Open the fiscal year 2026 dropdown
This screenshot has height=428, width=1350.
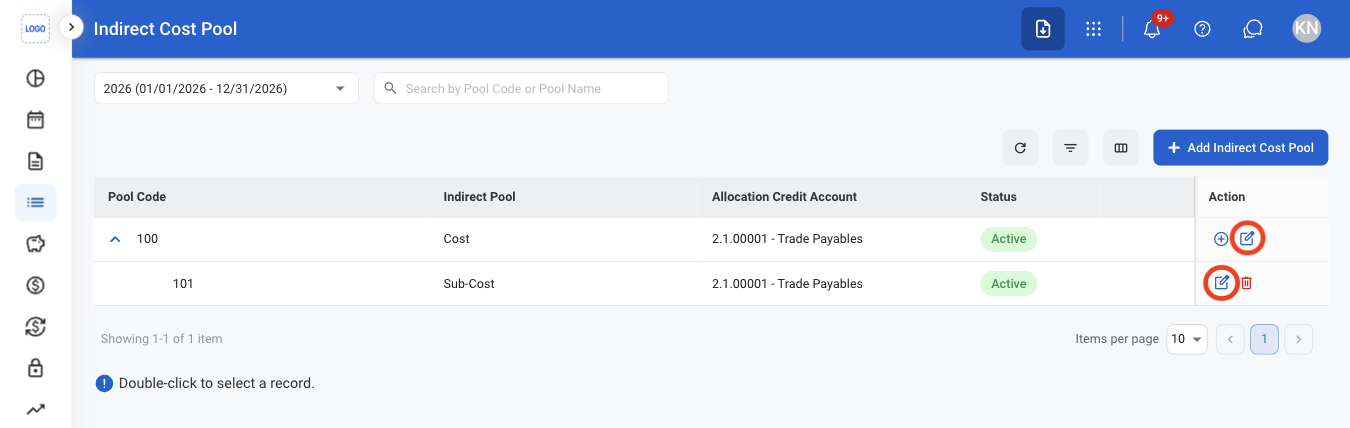tap(226, 88)
